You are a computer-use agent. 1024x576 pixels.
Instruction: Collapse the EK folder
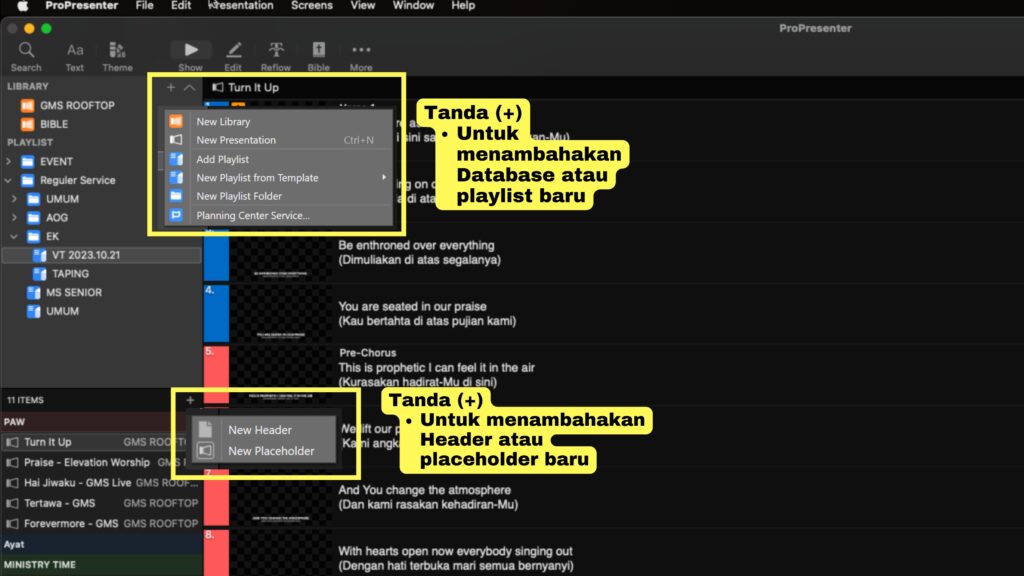[x=14, y=236]
